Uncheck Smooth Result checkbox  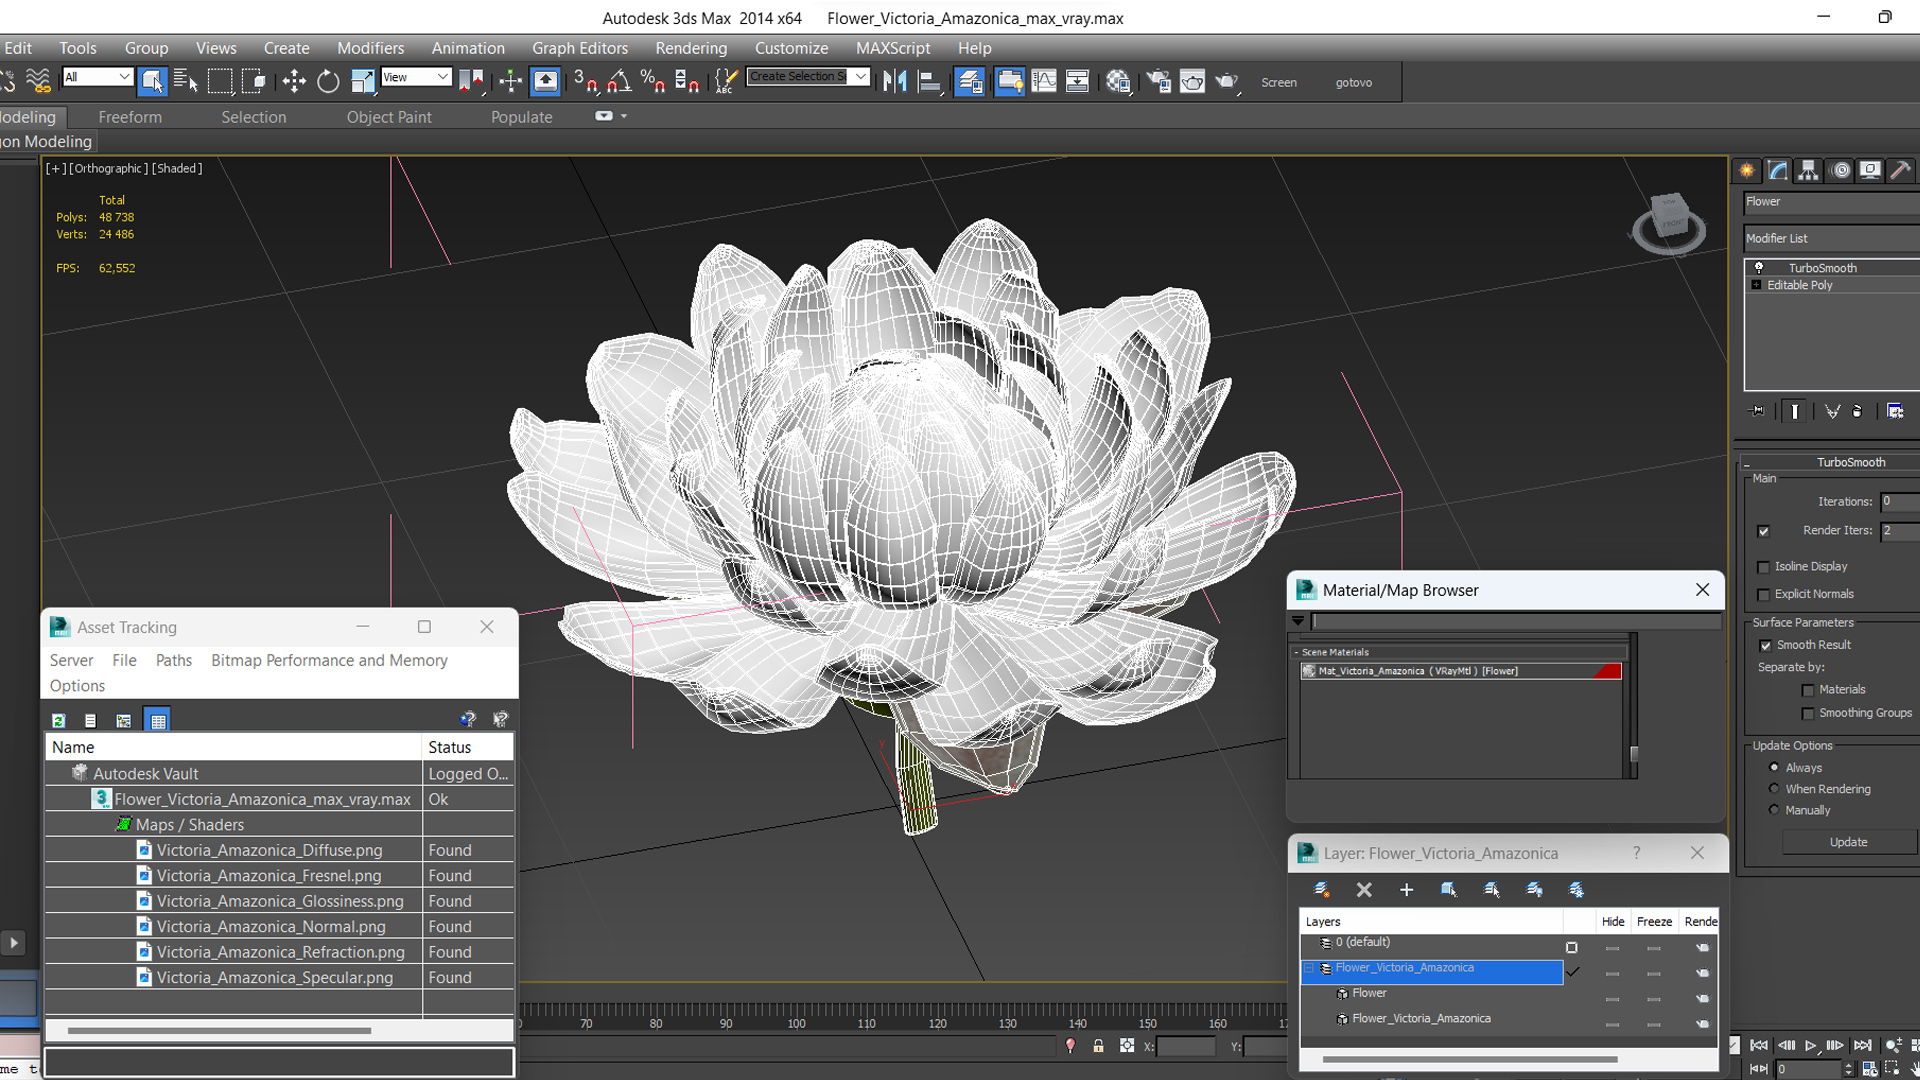coord(1766,645)
